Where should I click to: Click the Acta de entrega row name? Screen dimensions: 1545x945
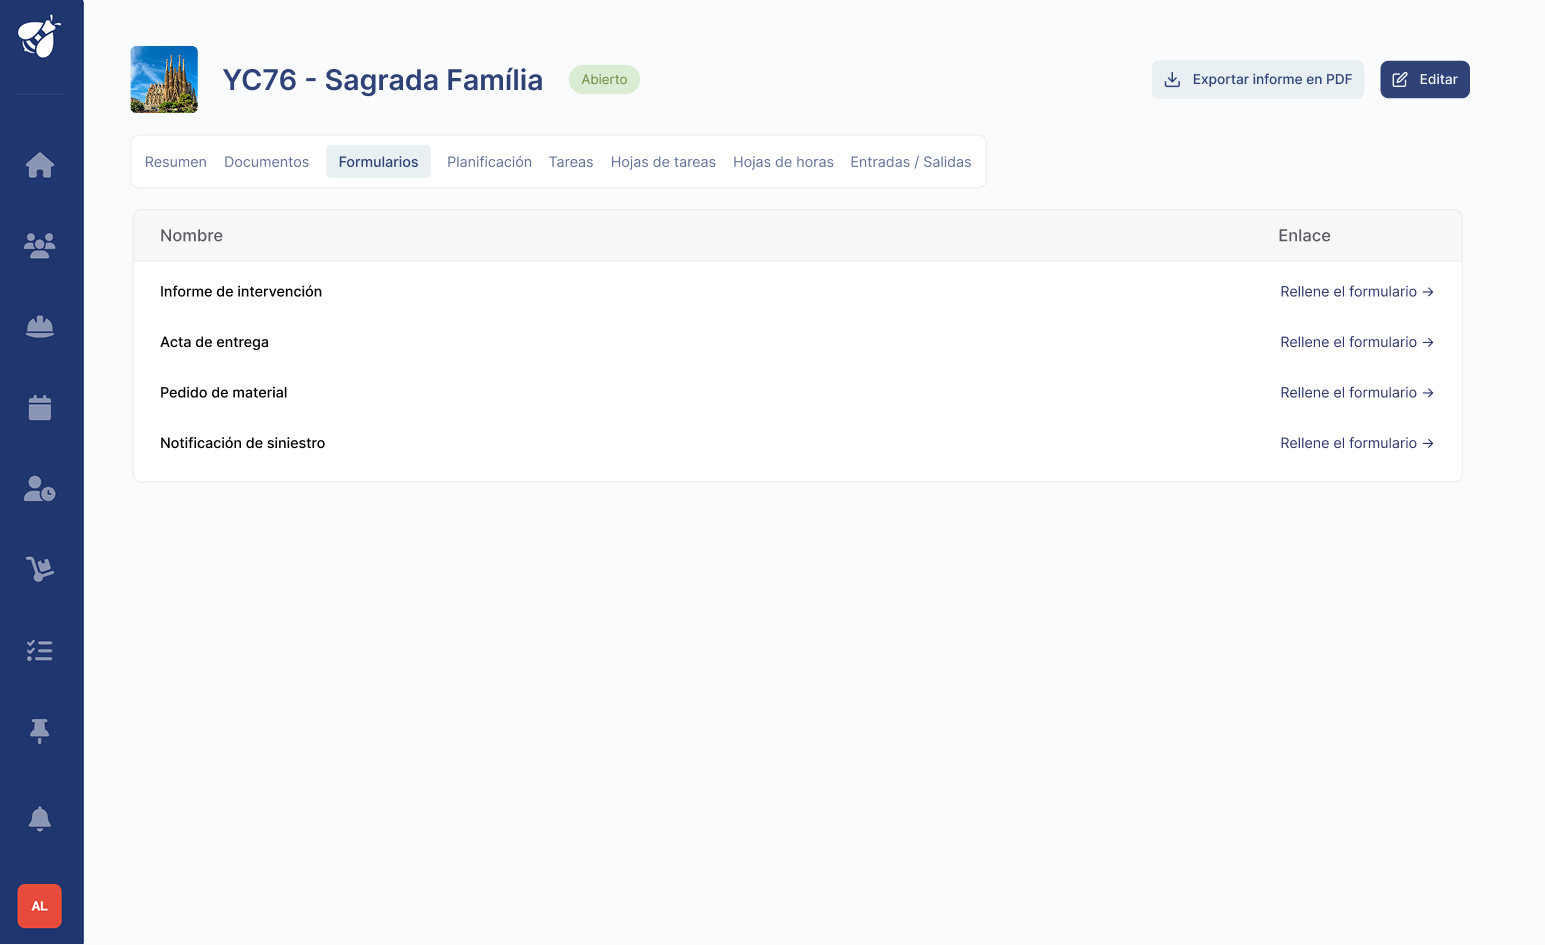click(215, 342)
